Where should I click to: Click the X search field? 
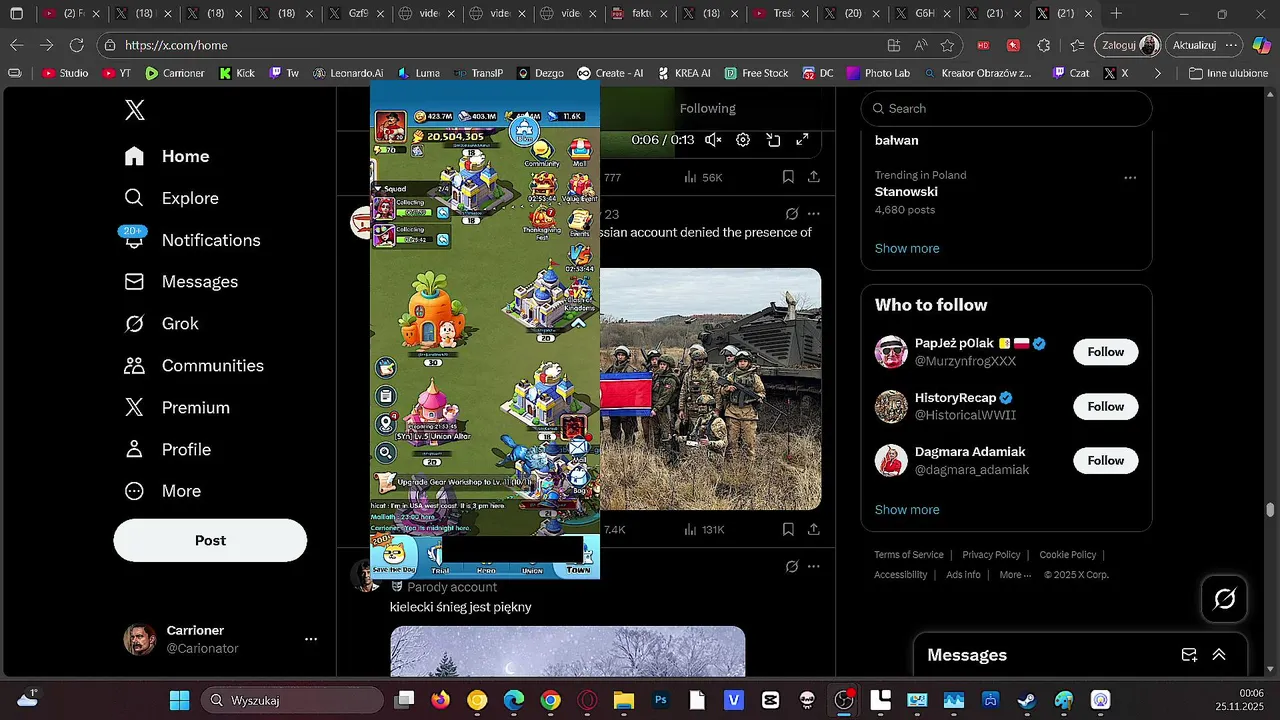coord(1007,108)
